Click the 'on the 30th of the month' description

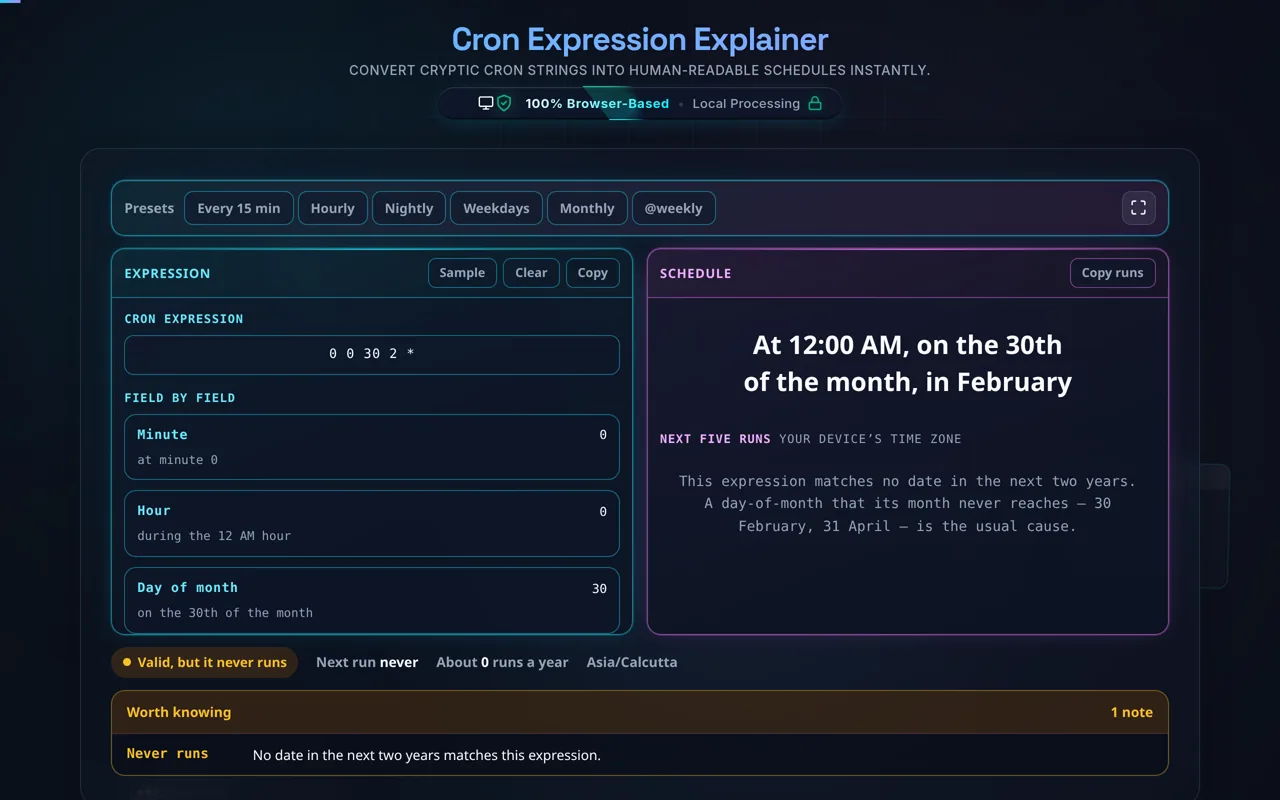[x=225, y=613]
